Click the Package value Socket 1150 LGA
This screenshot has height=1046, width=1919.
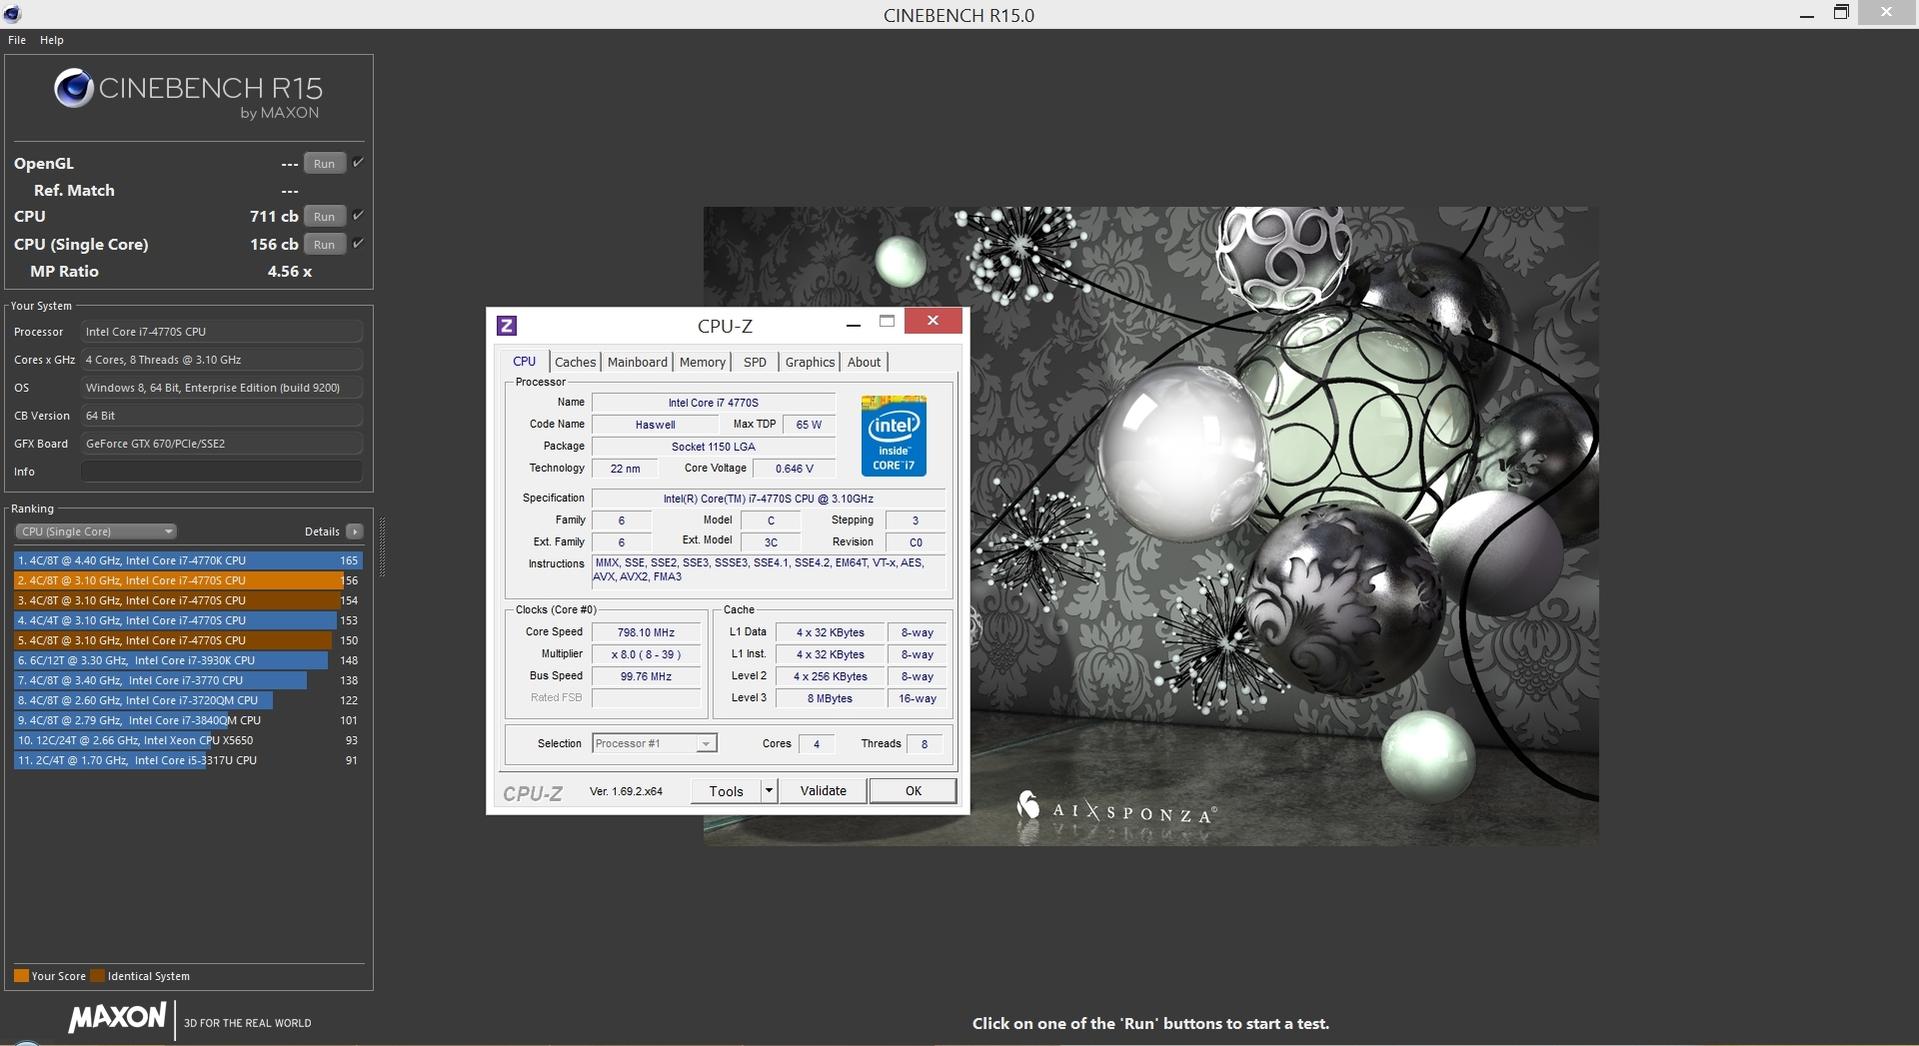pos(713,446)
